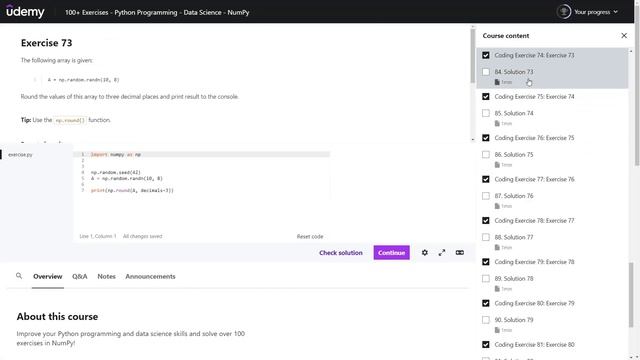This screenshot has width=640, height=360.
Task: Click document icon under Solution 75
Action: [x=497, y=165]
